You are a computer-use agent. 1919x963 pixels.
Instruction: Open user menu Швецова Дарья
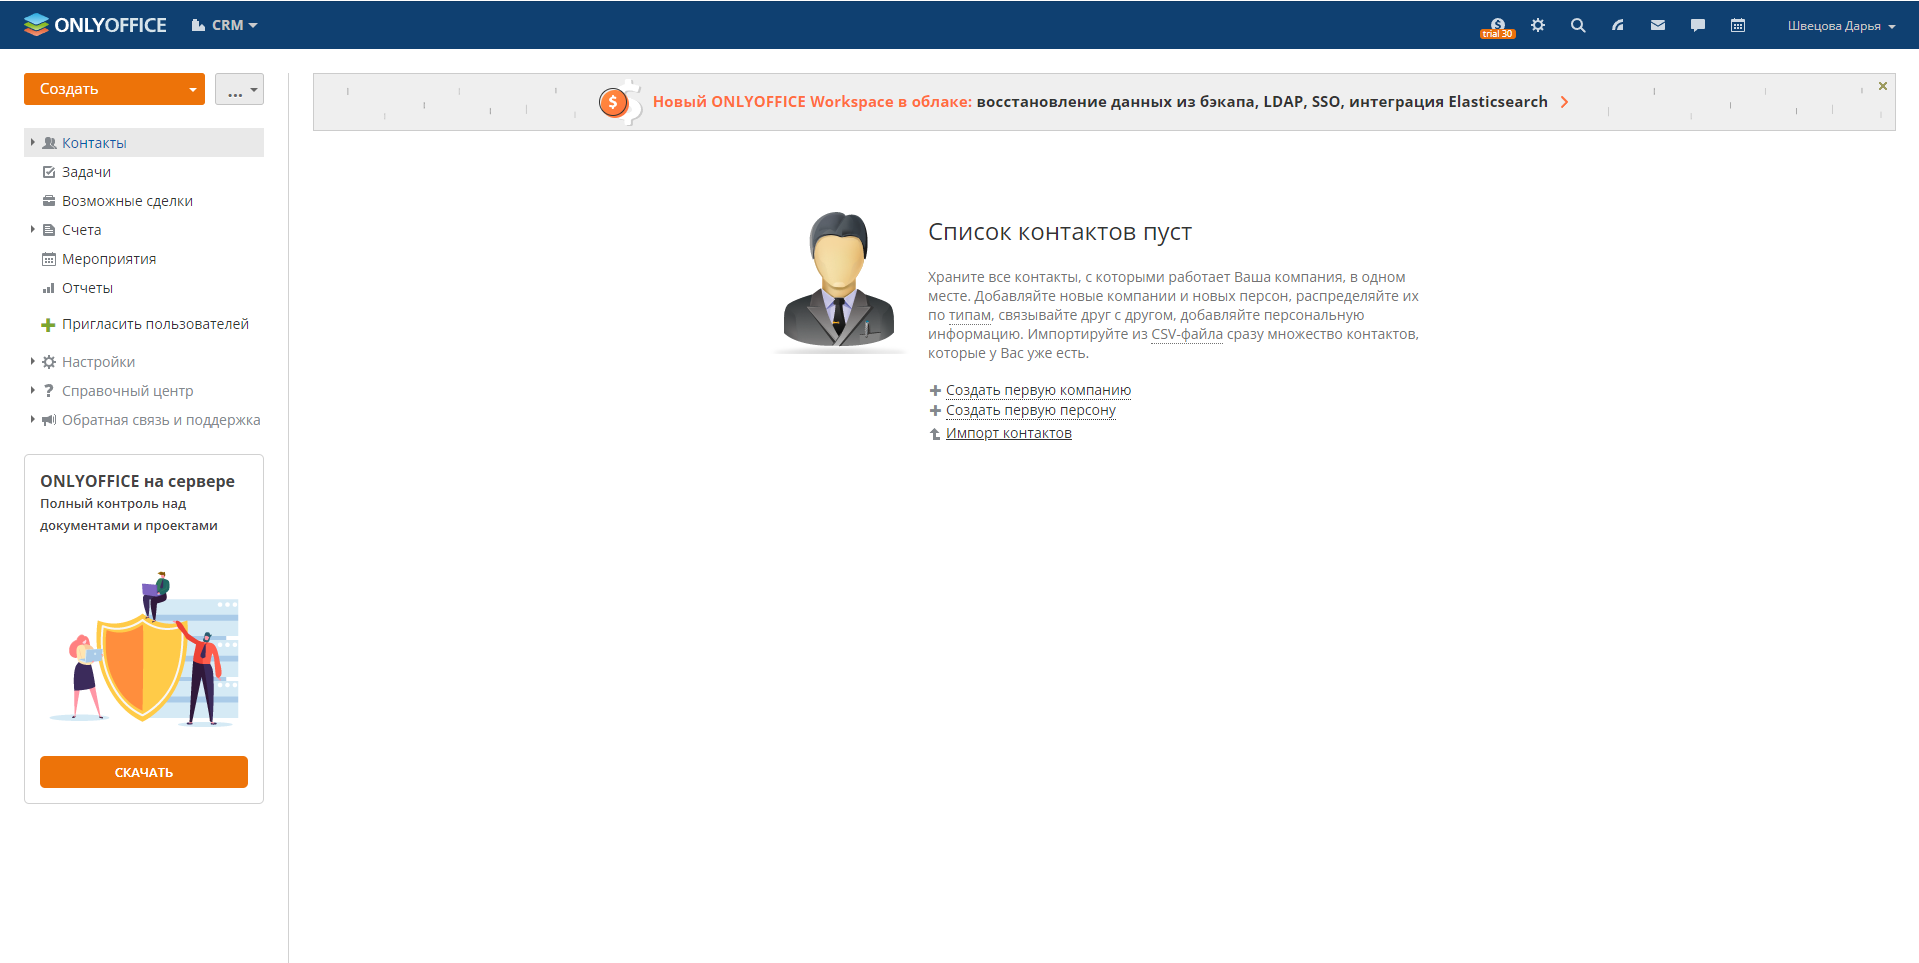(x=1841, y=26)
